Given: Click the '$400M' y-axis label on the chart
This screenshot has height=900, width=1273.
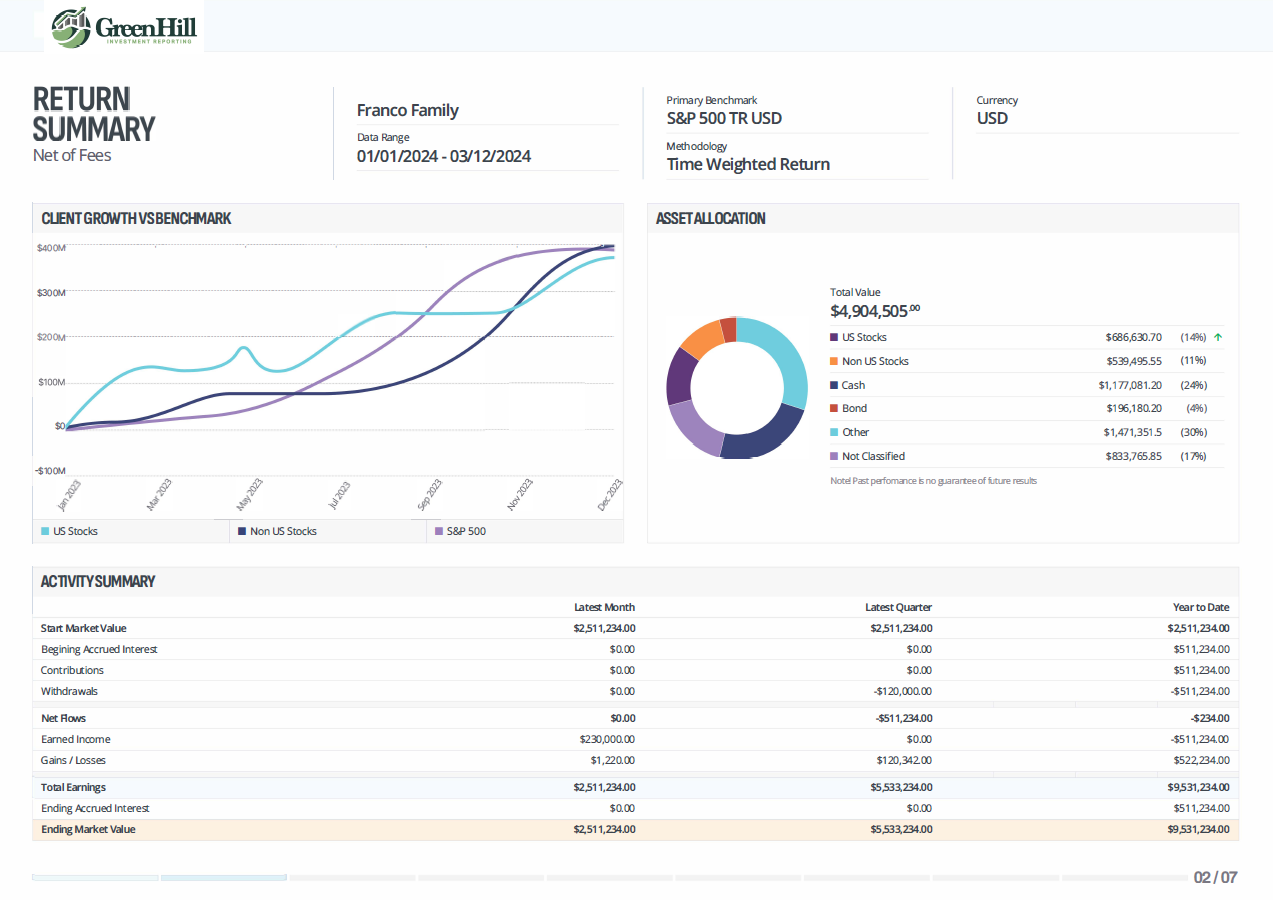Looking at the screenshot, I should click(51, 248).
